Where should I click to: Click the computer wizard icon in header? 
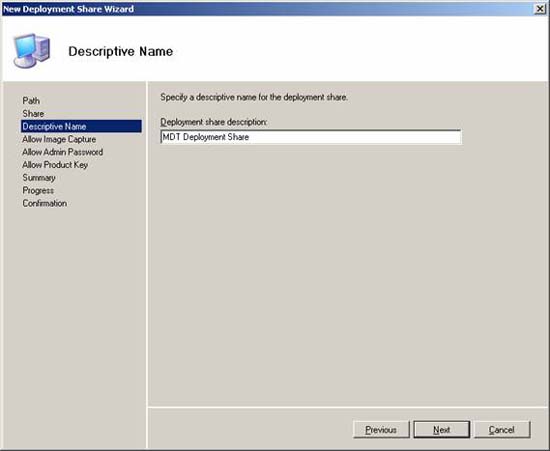[x=32, y=51]
